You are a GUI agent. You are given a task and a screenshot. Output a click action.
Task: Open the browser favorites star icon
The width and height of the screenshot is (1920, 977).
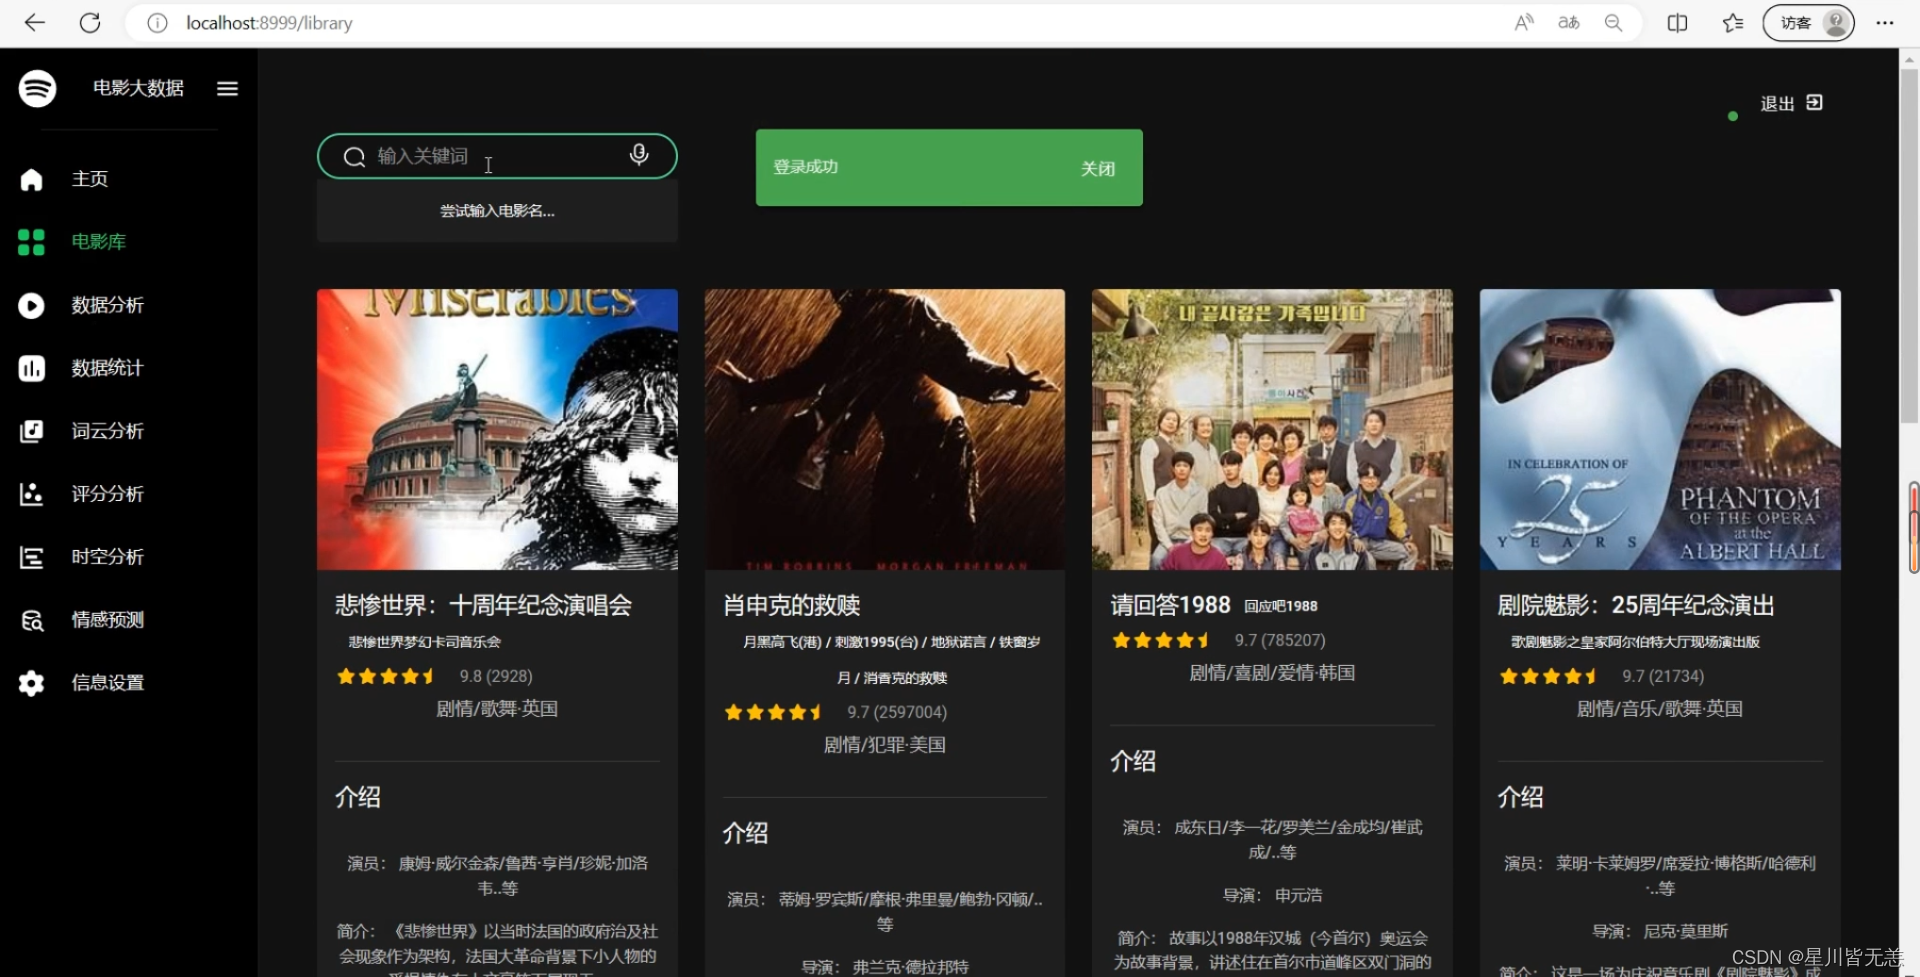point(1733,22)
